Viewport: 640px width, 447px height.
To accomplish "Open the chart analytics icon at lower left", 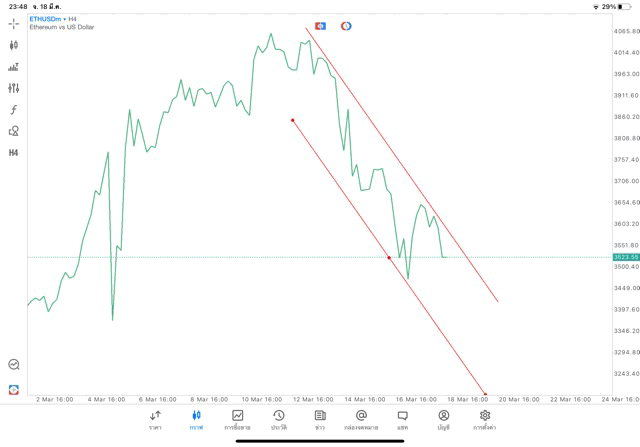I will point(14,365).
